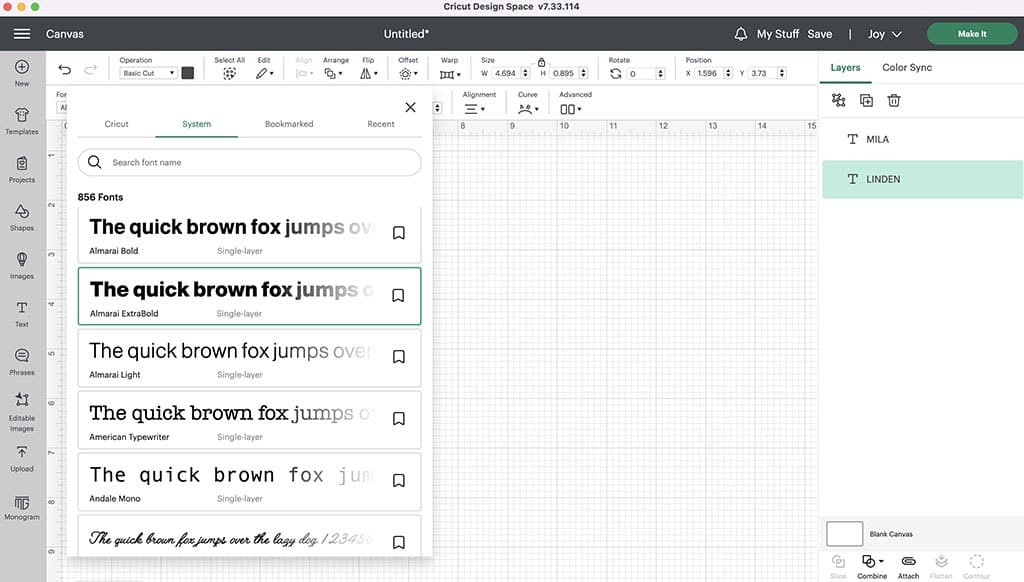Switch to the Color Sync tab

click(x=907, y=67)
